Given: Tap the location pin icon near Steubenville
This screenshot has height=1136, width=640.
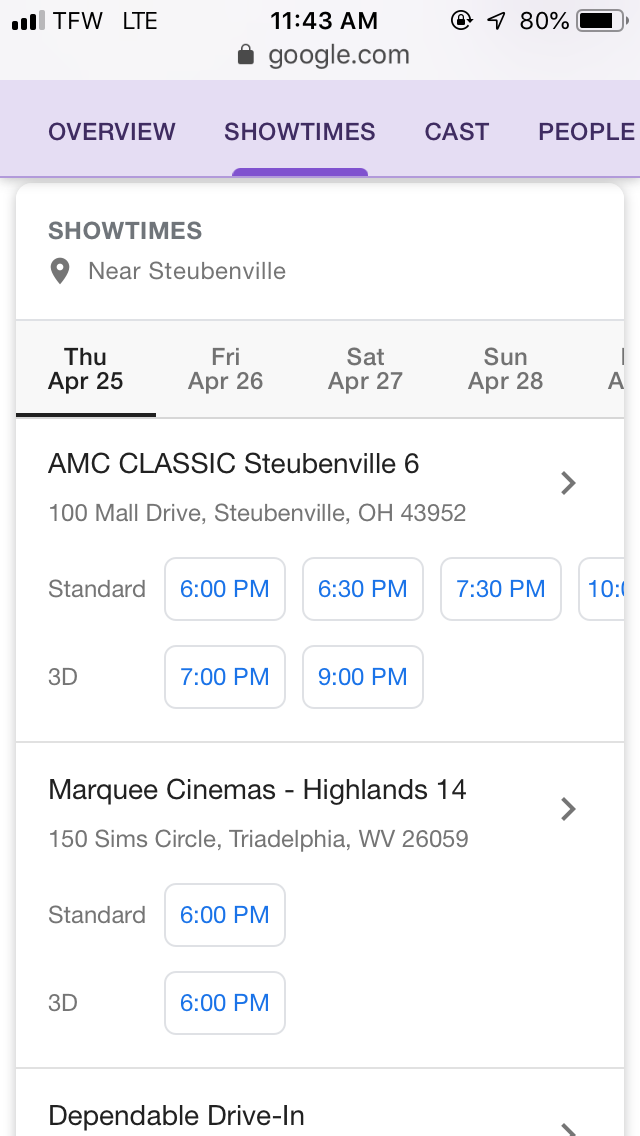Looking at the screenshot, I should (60, 271).
